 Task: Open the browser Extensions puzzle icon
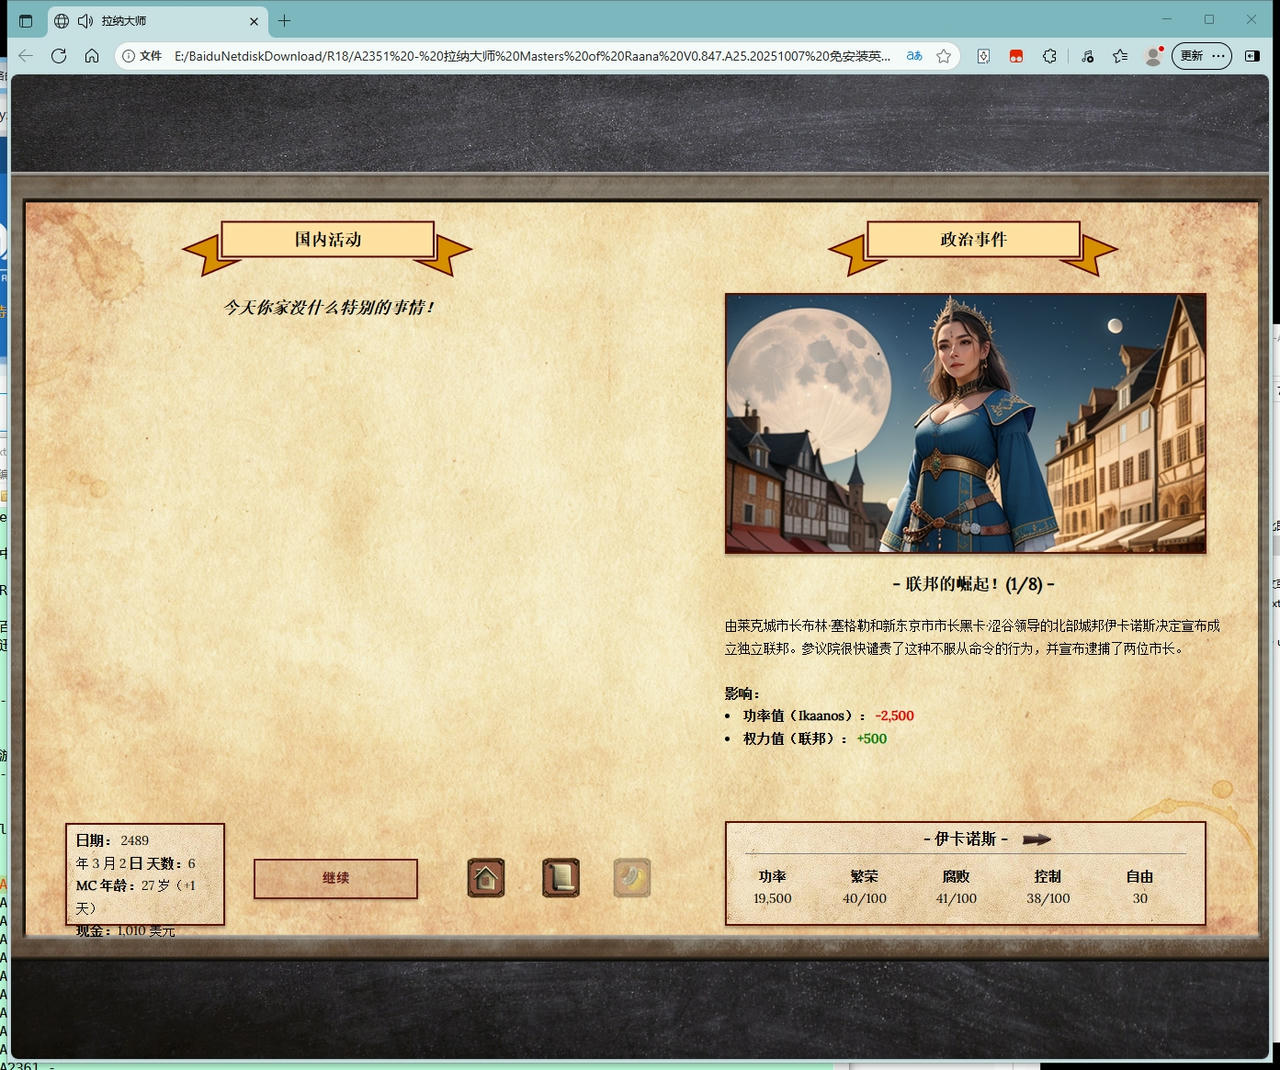pyautogui.click(x=1050, y=56)
